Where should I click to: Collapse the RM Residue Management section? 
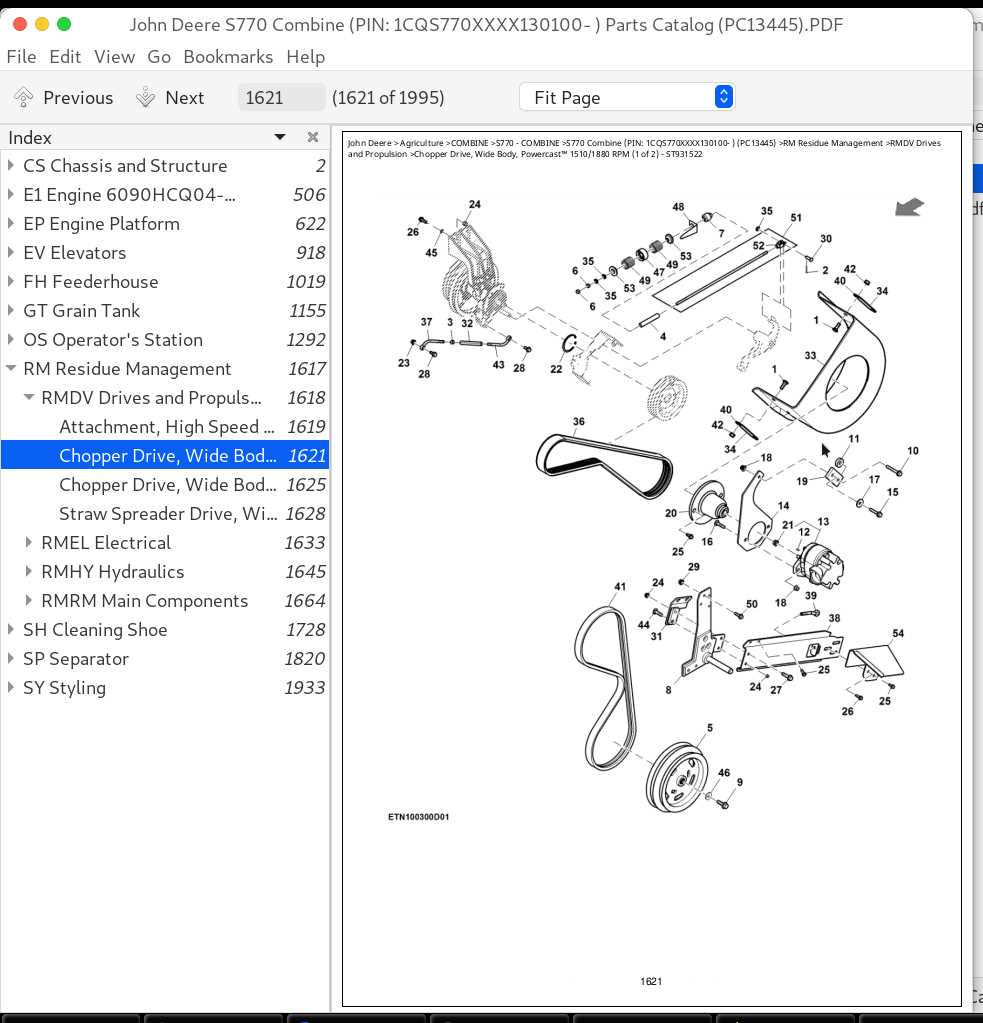point(11,369)
